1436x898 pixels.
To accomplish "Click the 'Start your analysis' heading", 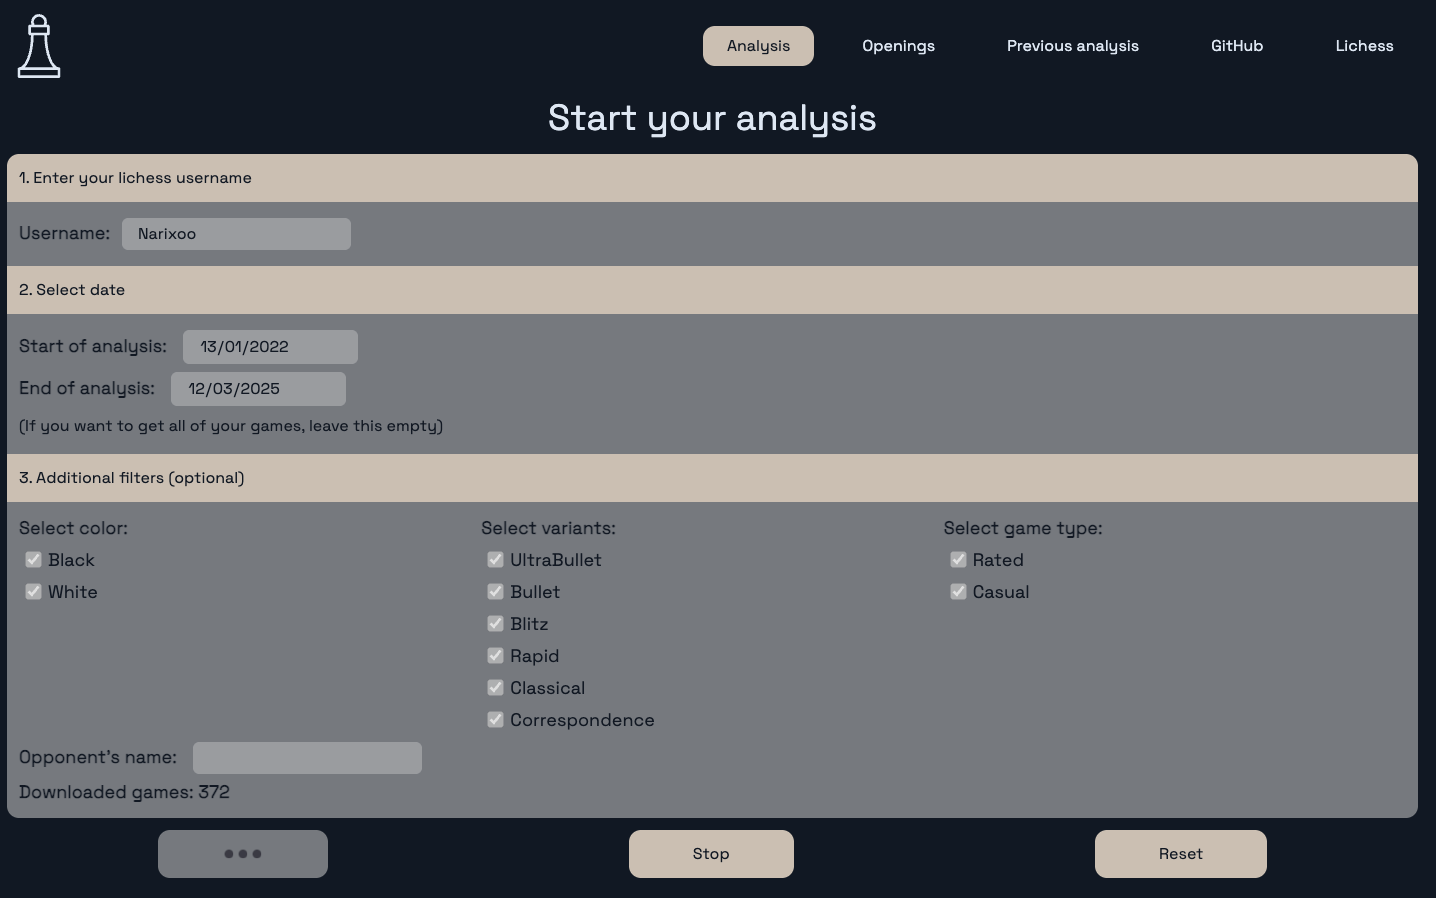I will tap(712, 119).
